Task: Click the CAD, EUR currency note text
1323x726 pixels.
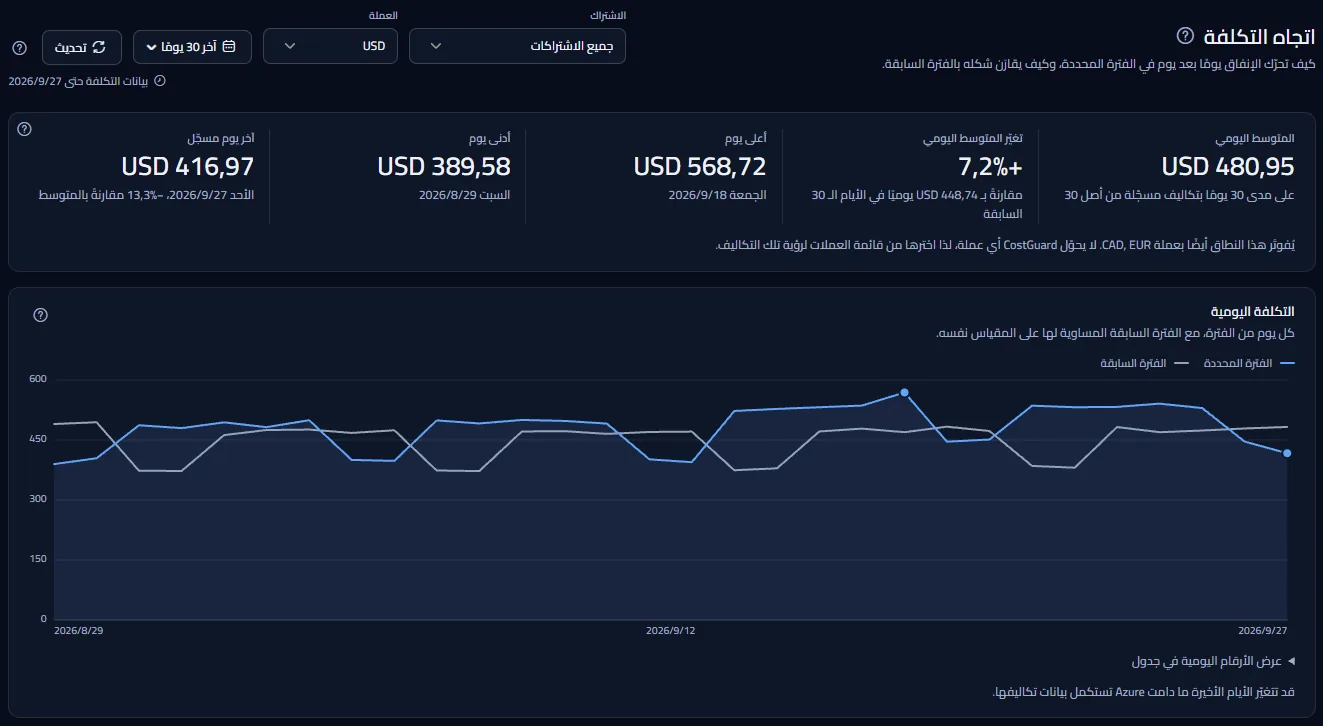Action: [1006, 245]
